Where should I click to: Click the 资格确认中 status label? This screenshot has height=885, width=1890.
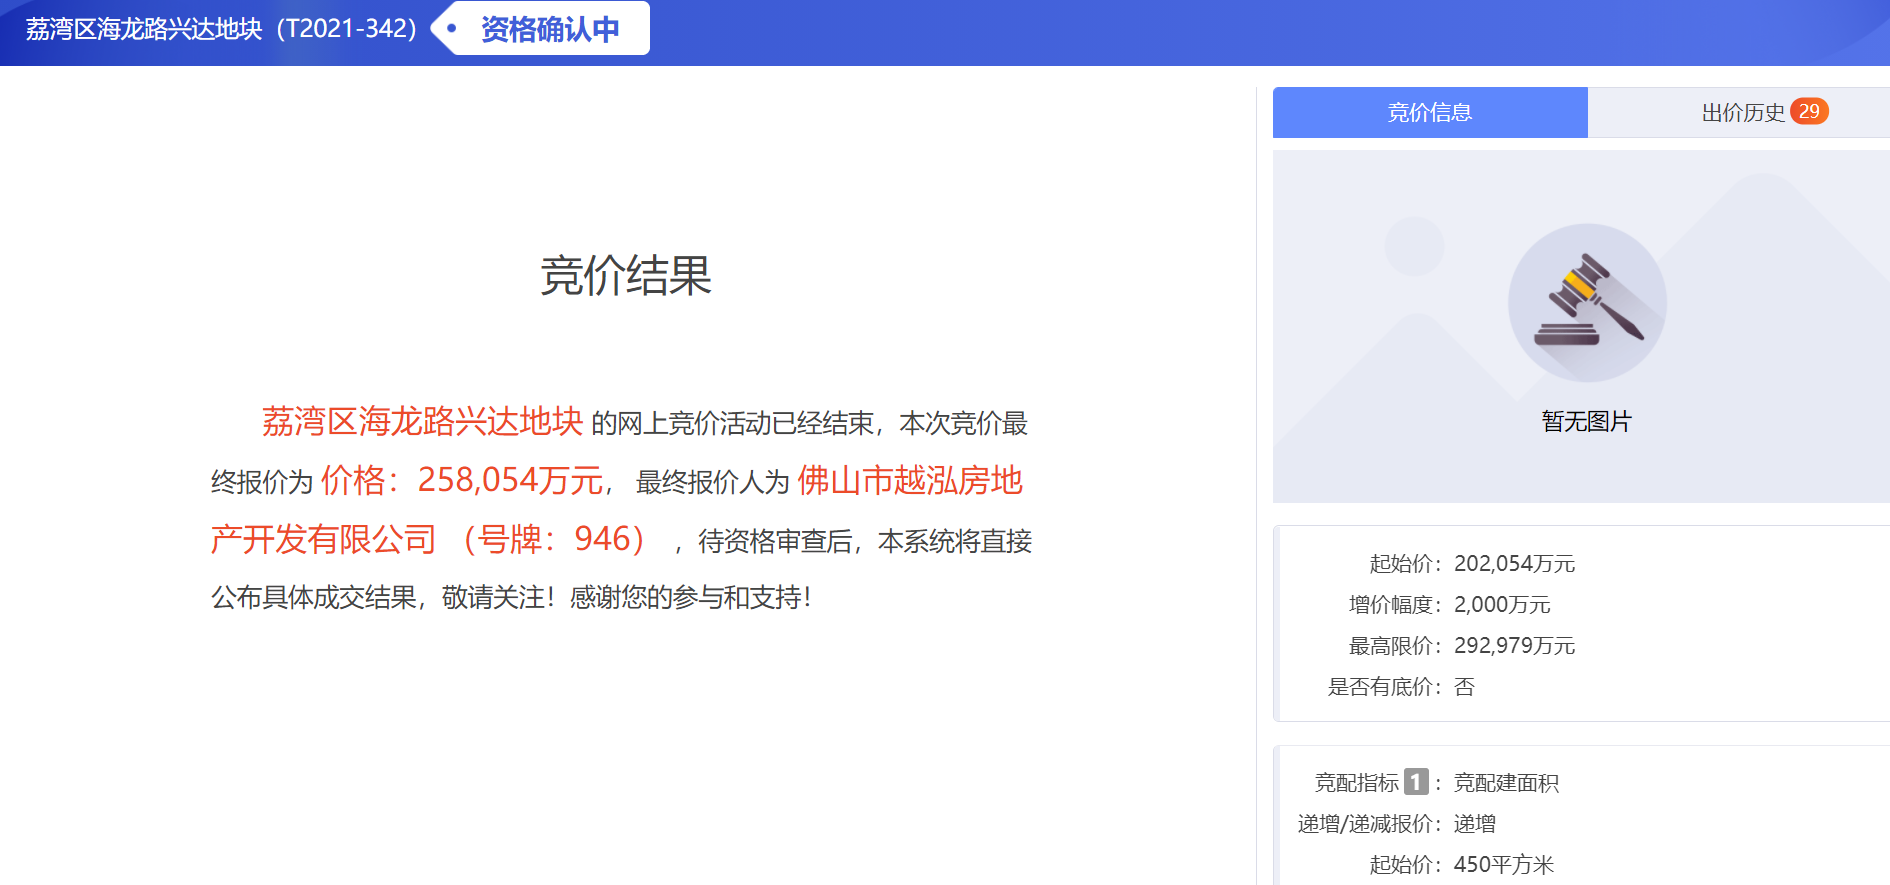coord(550,29)
